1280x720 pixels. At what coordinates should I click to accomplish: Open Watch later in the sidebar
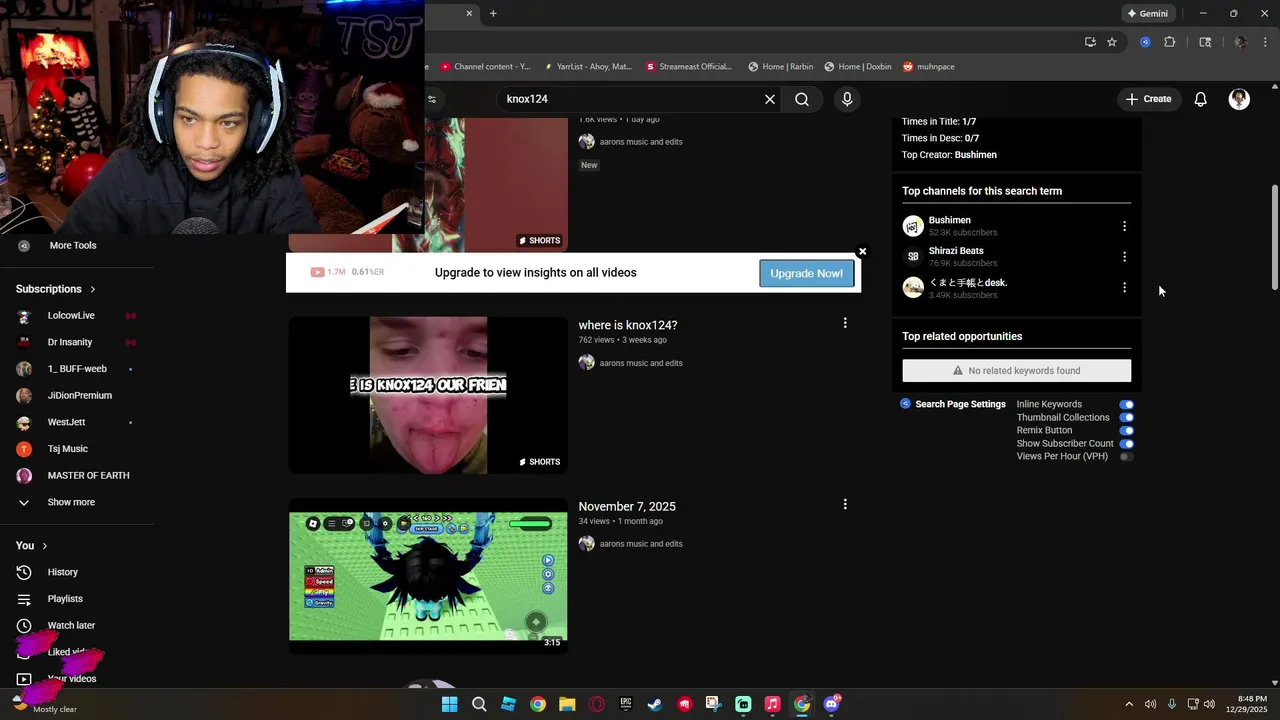[x=71, y=626]
